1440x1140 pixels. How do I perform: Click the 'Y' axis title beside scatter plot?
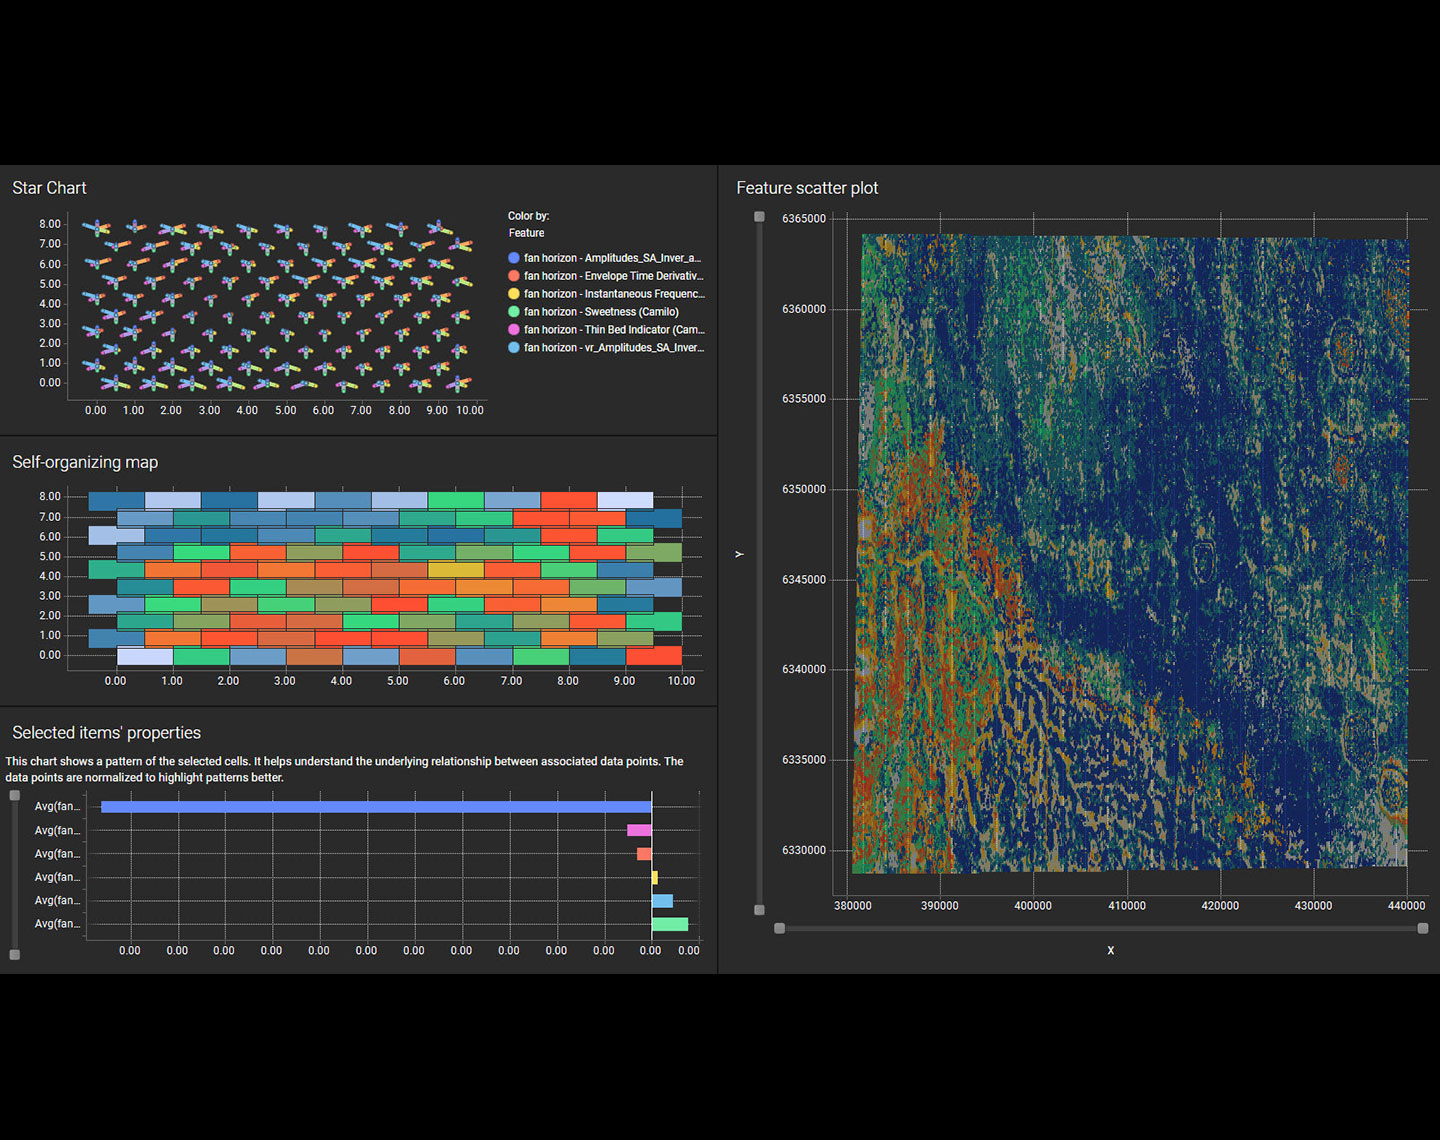coord(740,554)
